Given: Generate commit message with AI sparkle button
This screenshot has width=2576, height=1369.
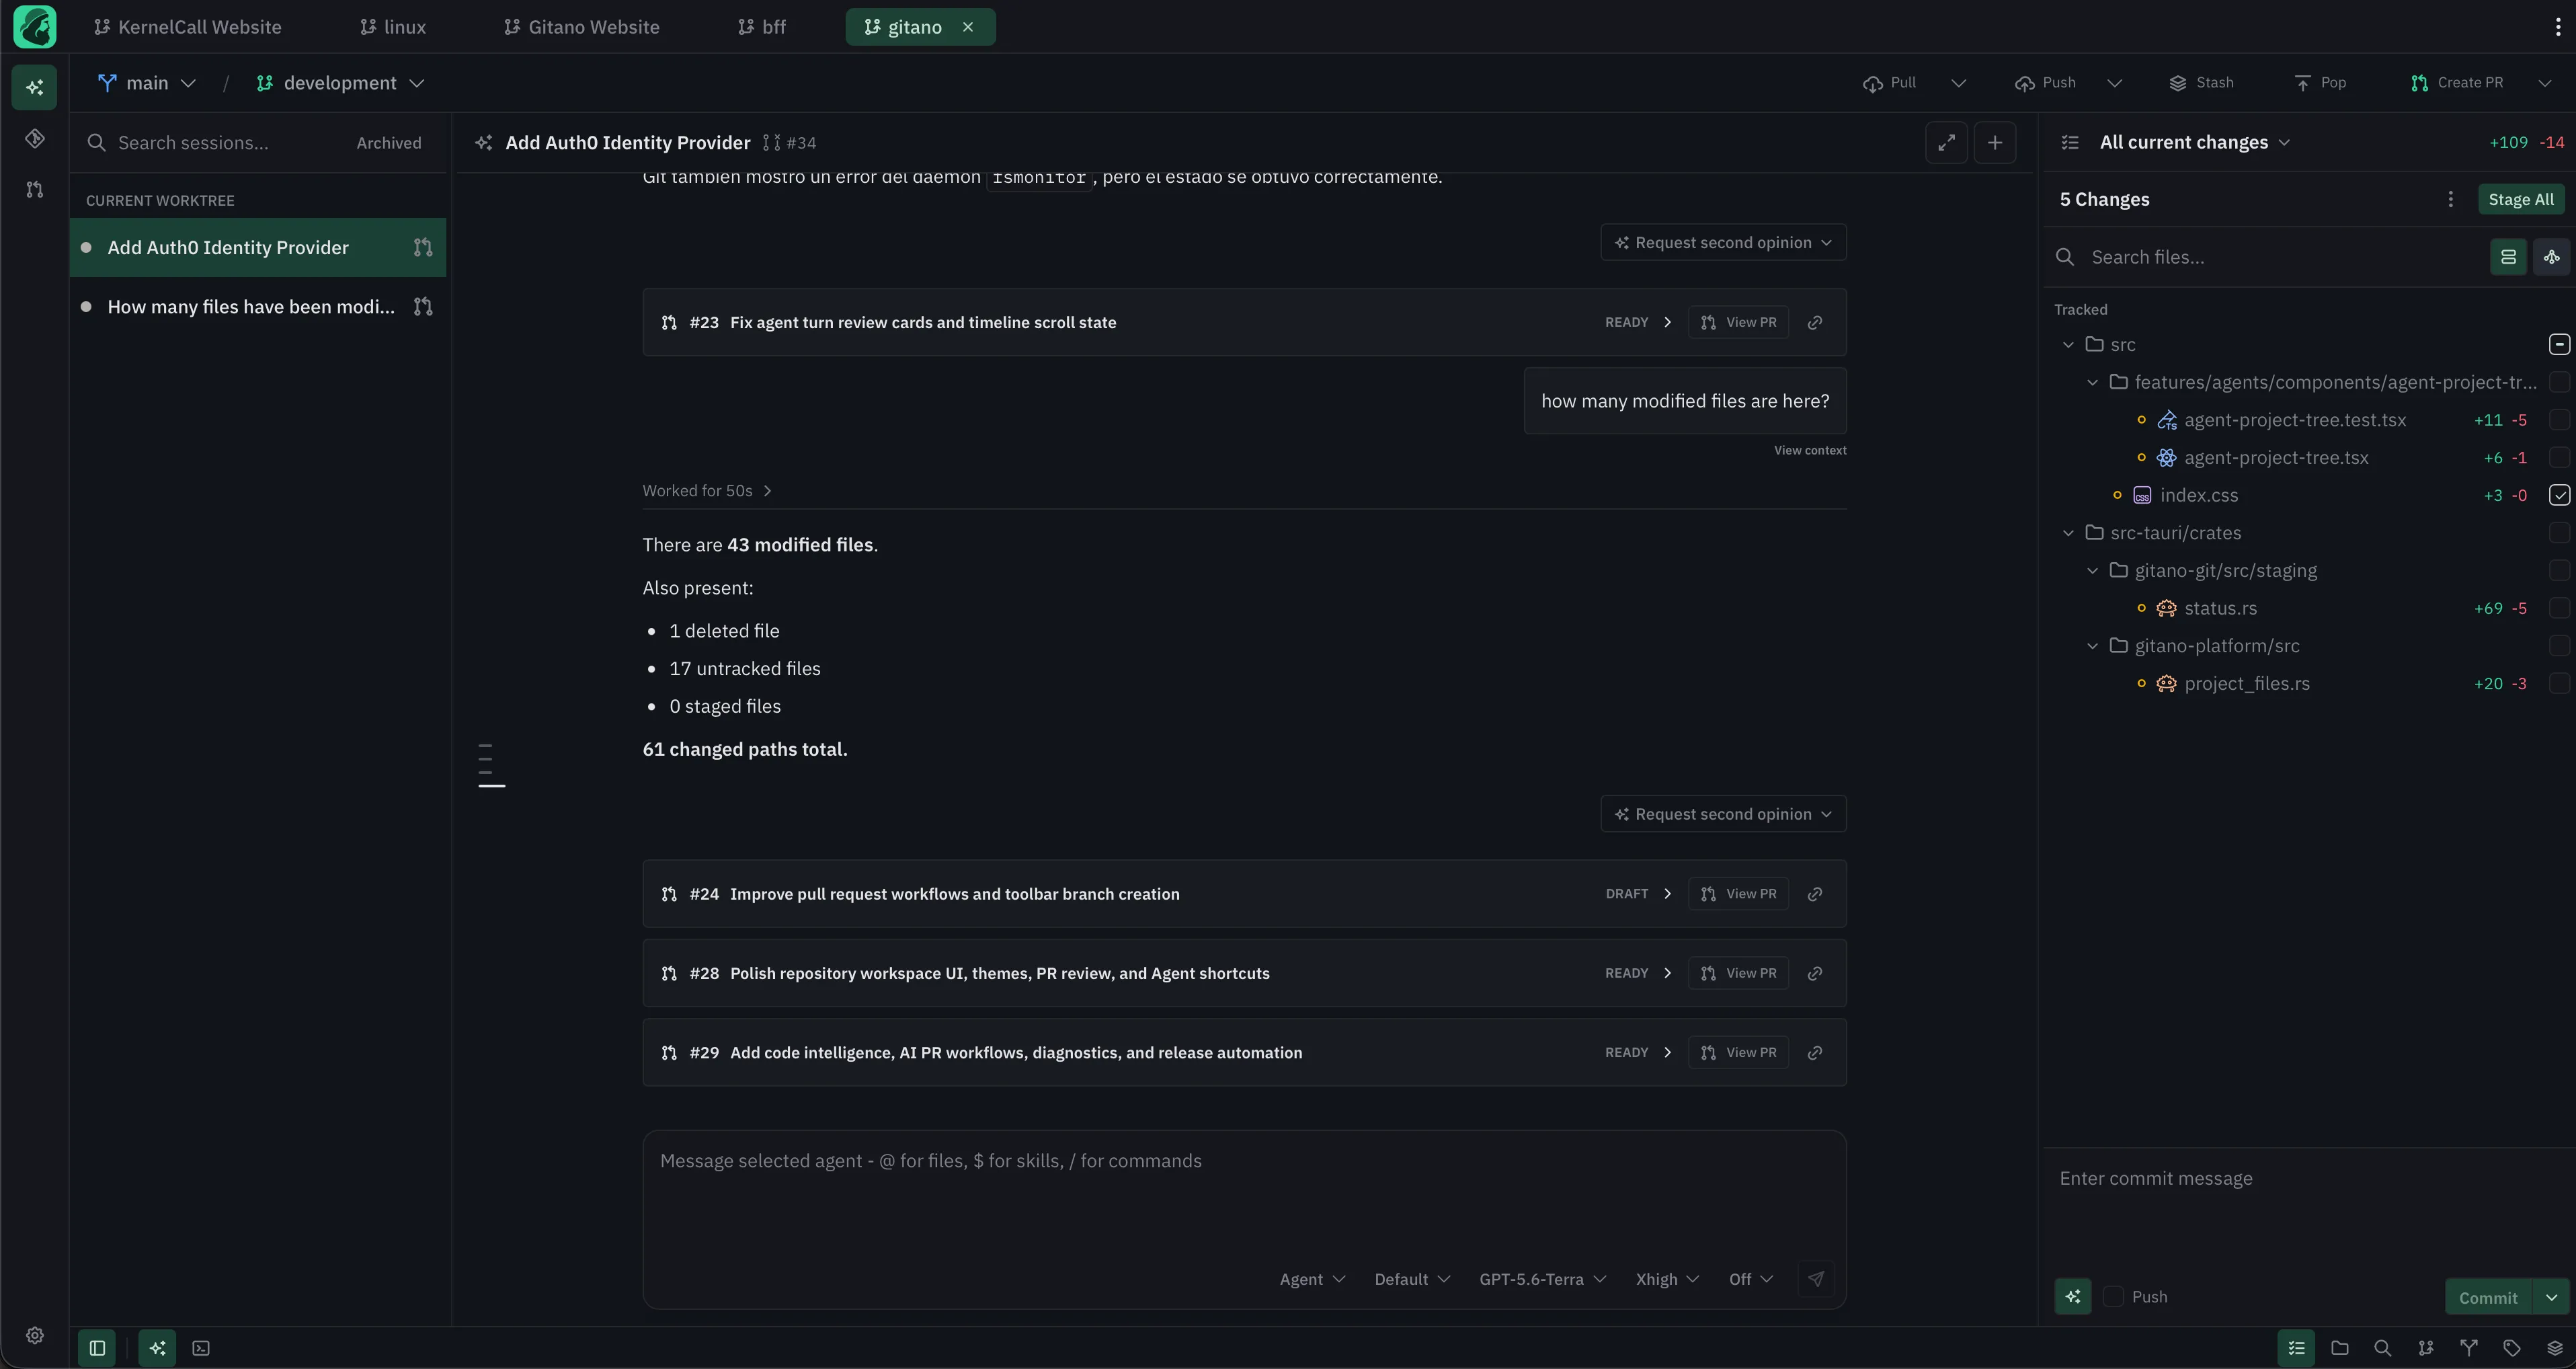Looking at the screenshot, I should click(x=2073, y=1296).
